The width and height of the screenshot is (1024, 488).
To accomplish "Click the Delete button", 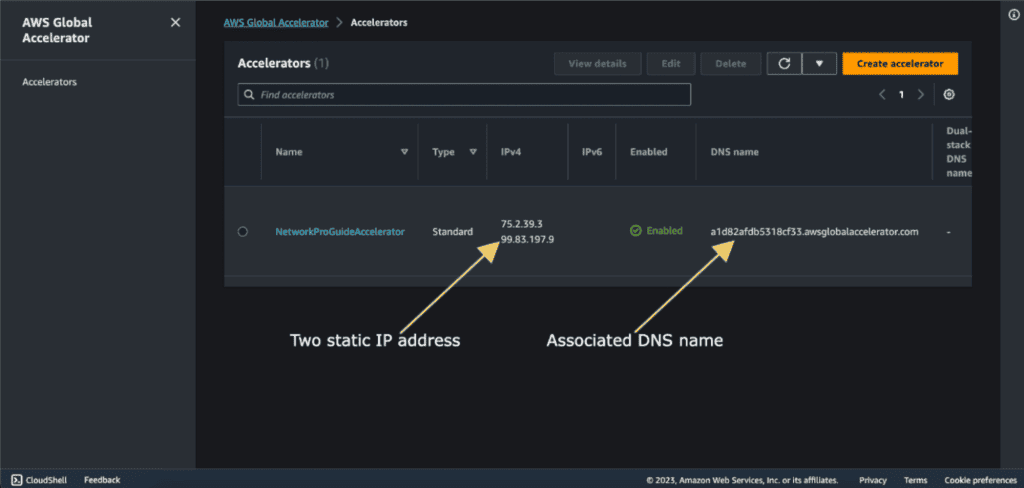I will coord(731,64).
